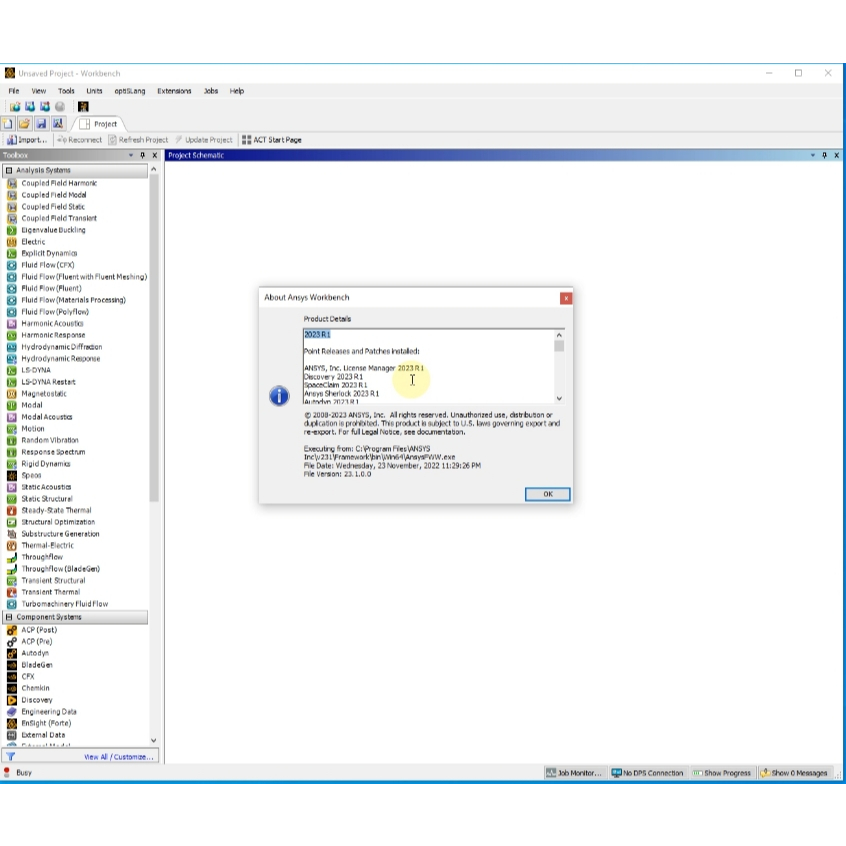Viewport: 846px width, 846px height.
Task: Select the Discovery component icon
Action: [12, 700]
